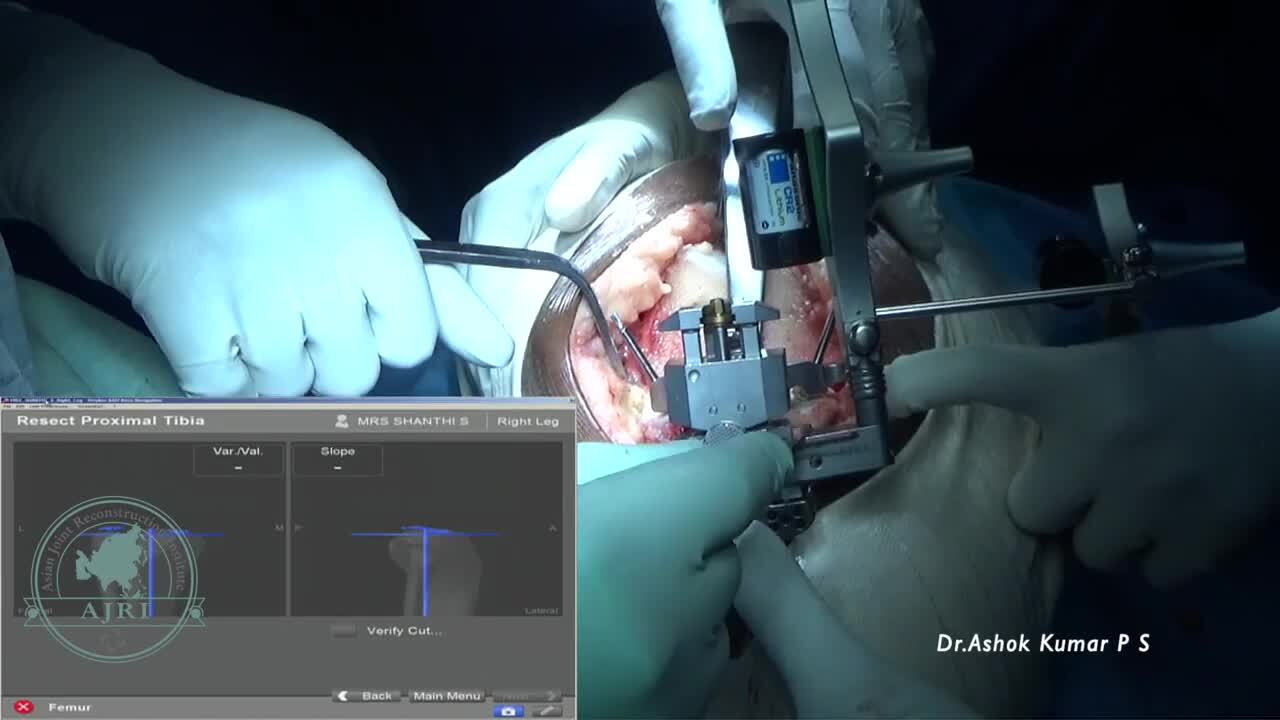Image resolution: width=1280 pixels, height=720 pixels.
Task: Click the pointer tool icon beside camera
Action: pos(546,711)
